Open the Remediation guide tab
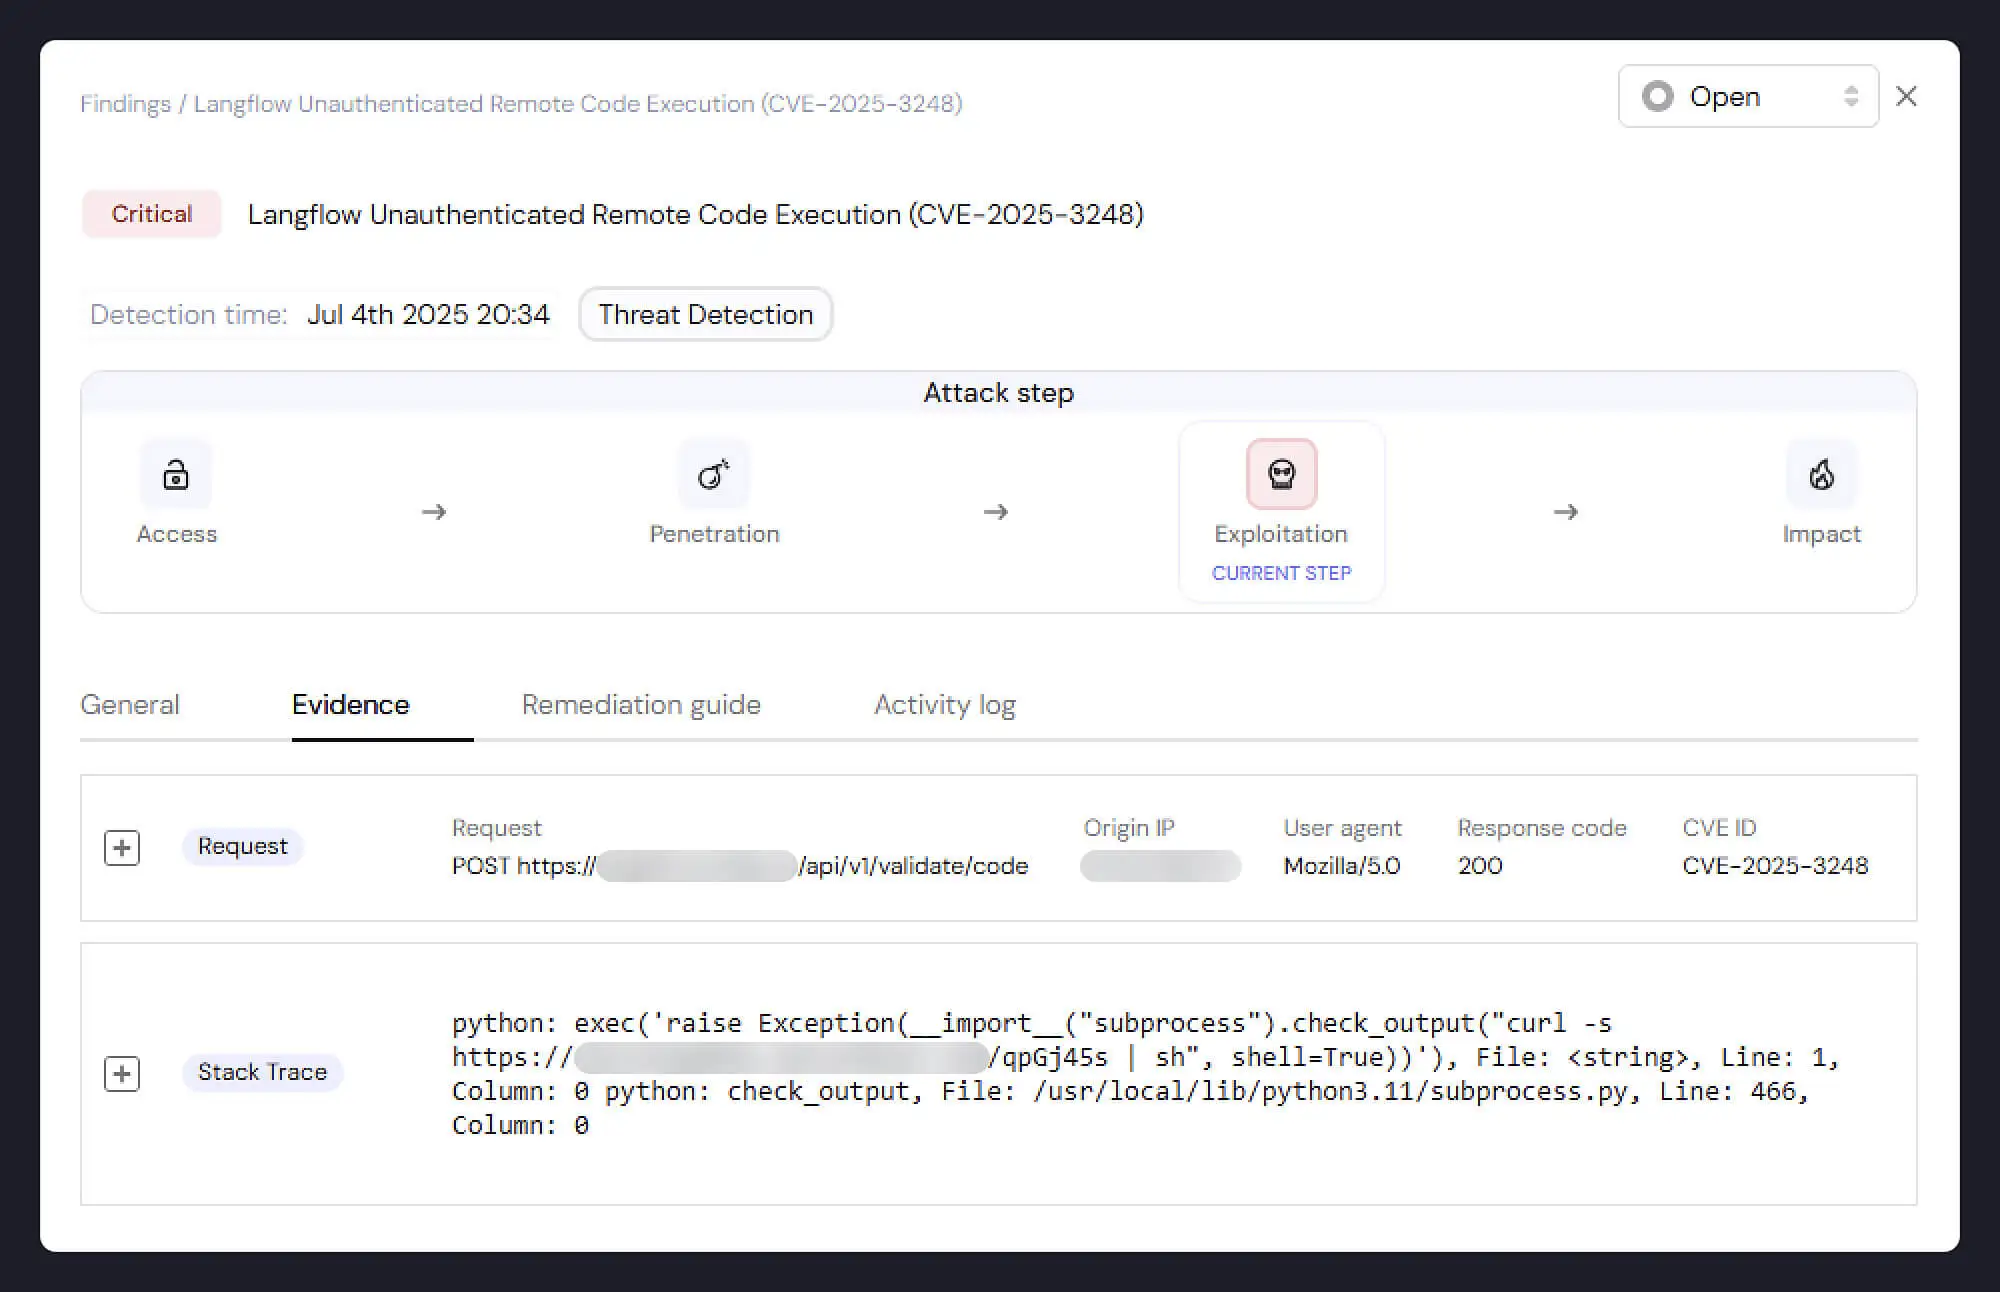2000x1292 pixels. tap(640, 705)
